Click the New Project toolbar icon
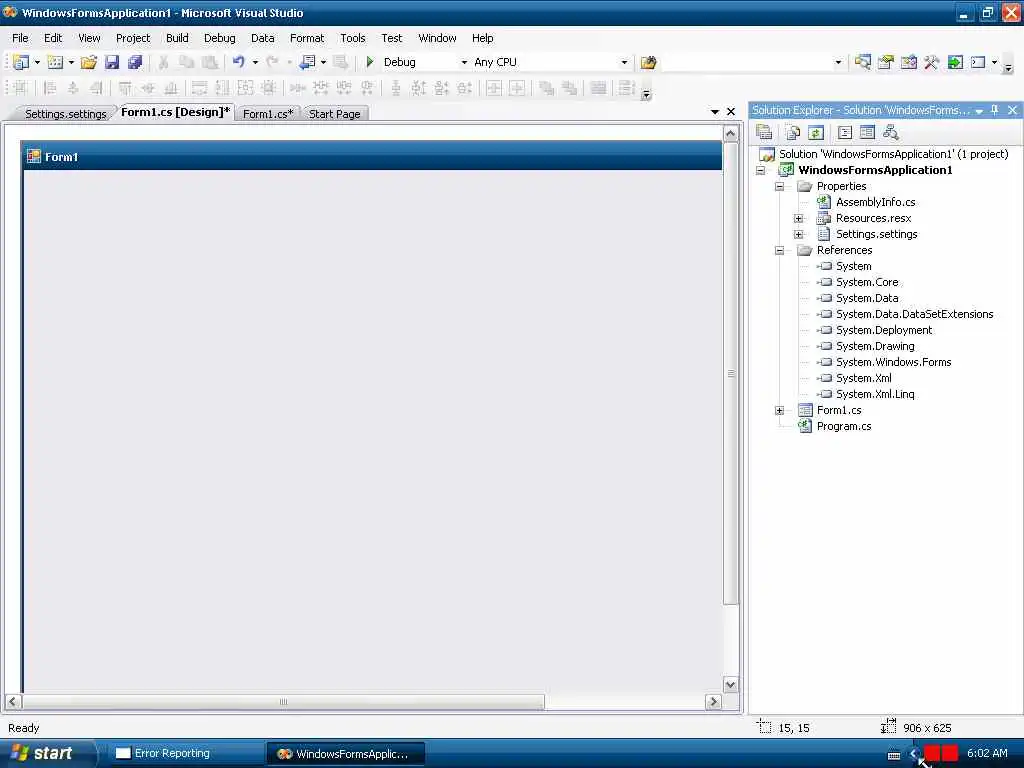Image resolution: width=1024 pixels, height=768 pixels. (x=20, y=62)
